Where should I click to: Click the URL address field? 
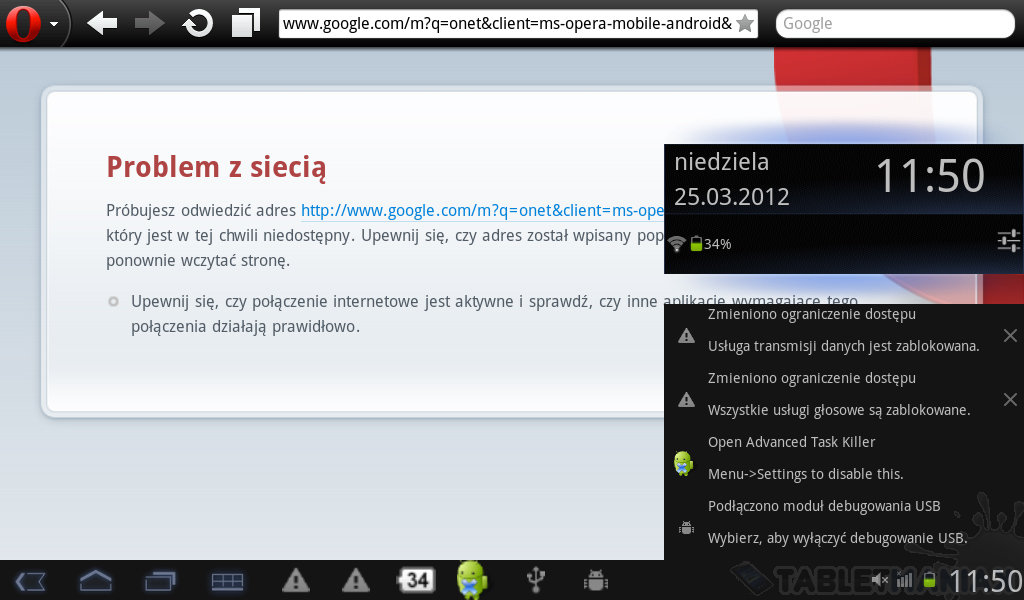point(507,24)
